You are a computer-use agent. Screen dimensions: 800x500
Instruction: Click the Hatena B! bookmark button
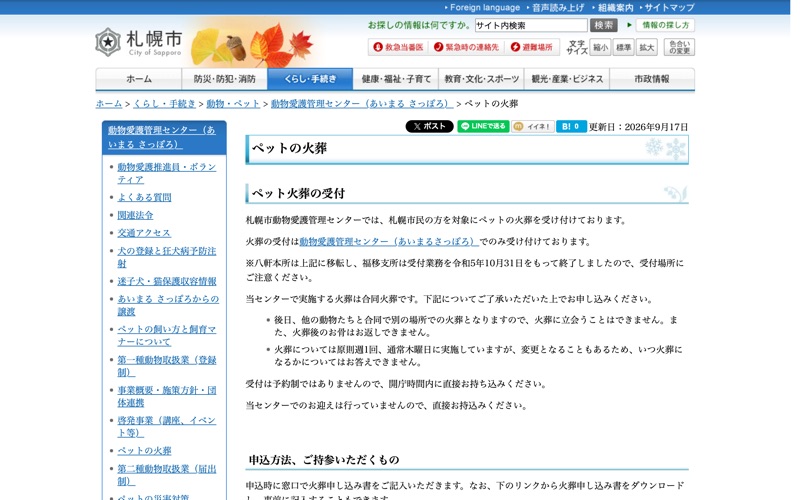pos(571,127)
